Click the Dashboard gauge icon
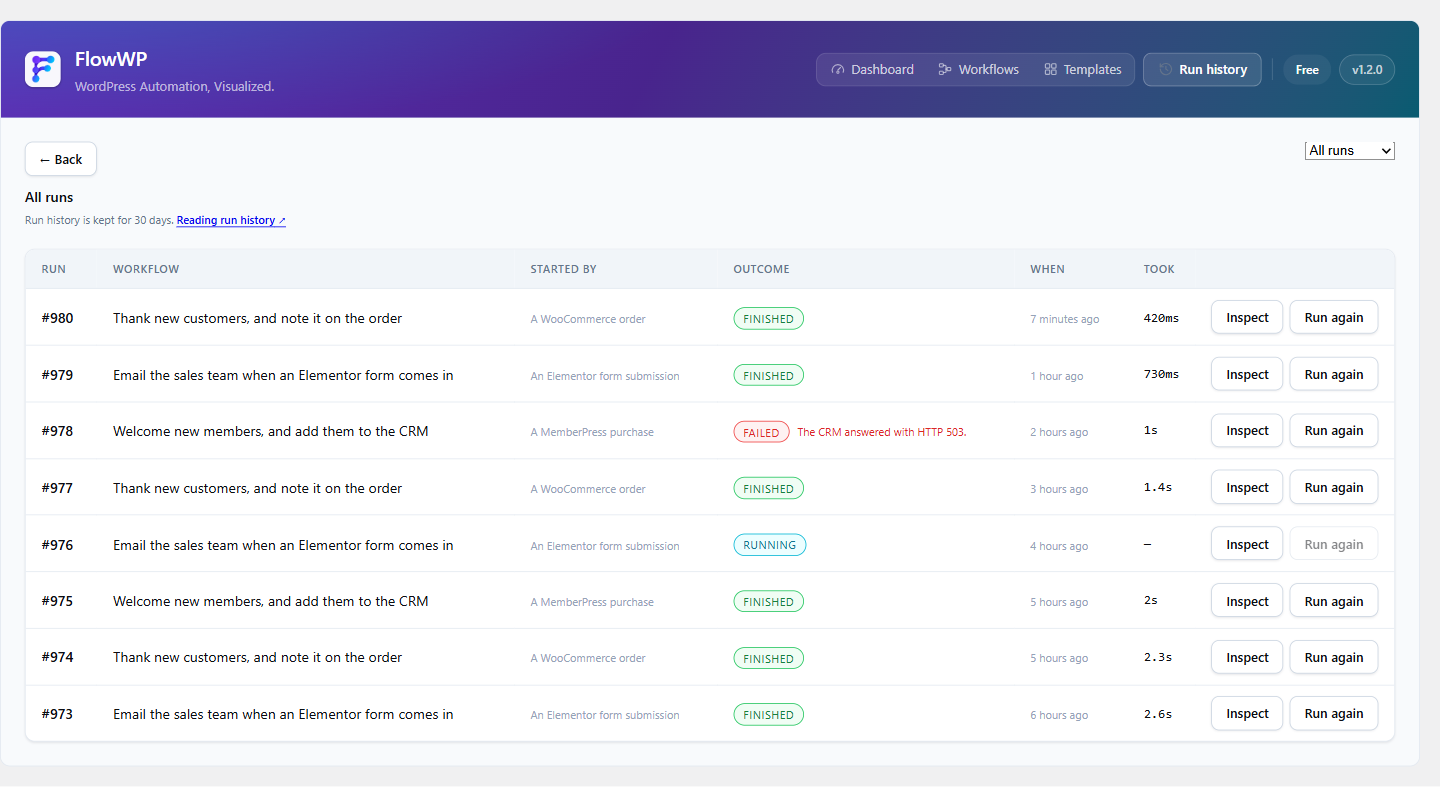Image resolution: width=1440 pixels, height=787 pixels. [x=838, y=70]
